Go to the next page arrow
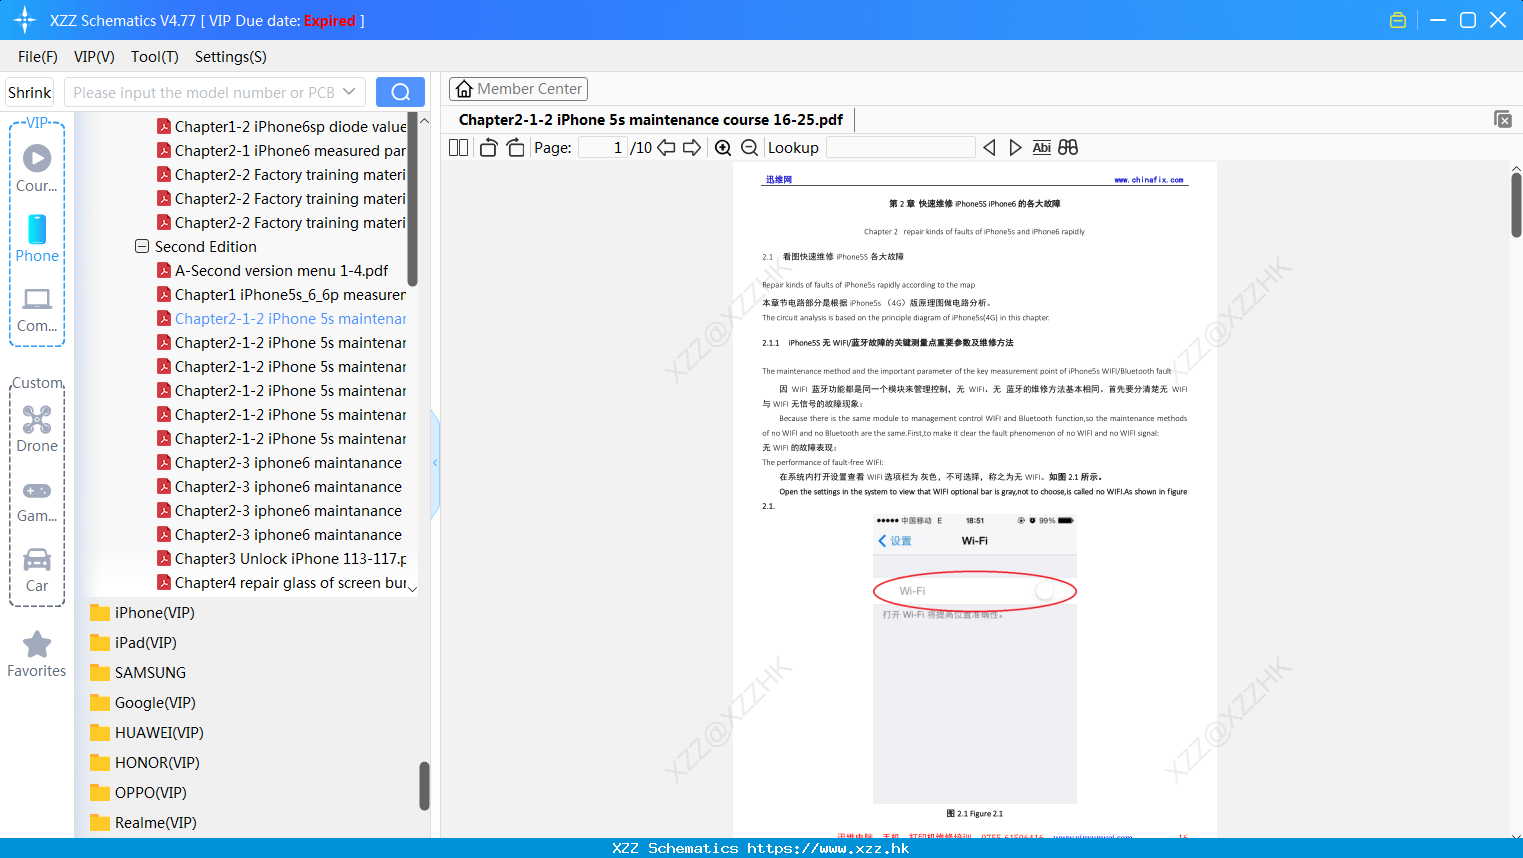The width and height of the screenshot is (1523, 858). pos(692,147)
